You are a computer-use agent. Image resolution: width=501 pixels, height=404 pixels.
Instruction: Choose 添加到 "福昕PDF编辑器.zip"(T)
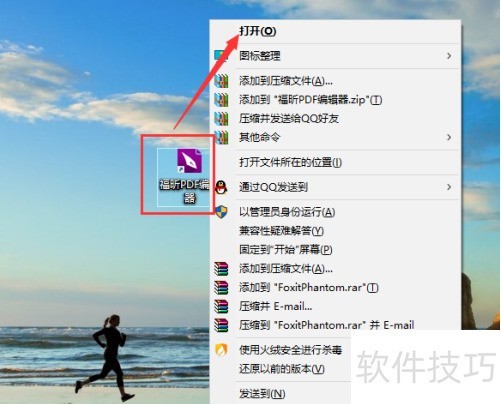pyautogui.click(x=310, y=100)
